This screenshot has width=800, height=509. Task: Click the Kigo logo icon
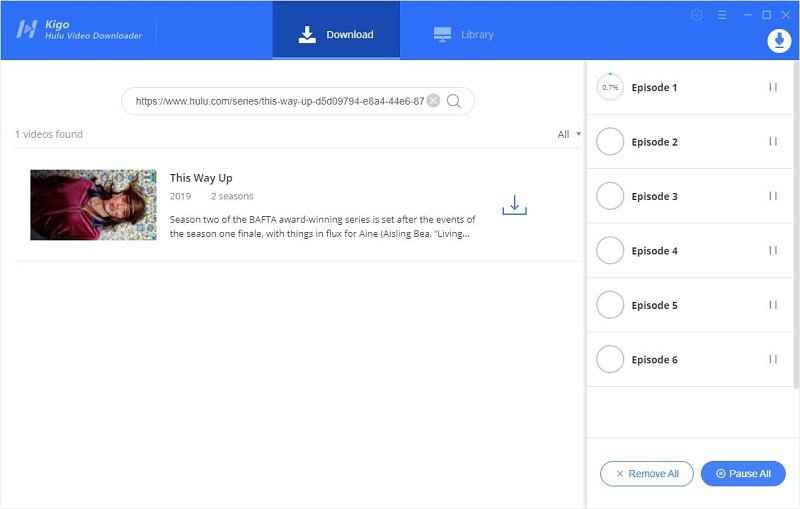(26, 29)
